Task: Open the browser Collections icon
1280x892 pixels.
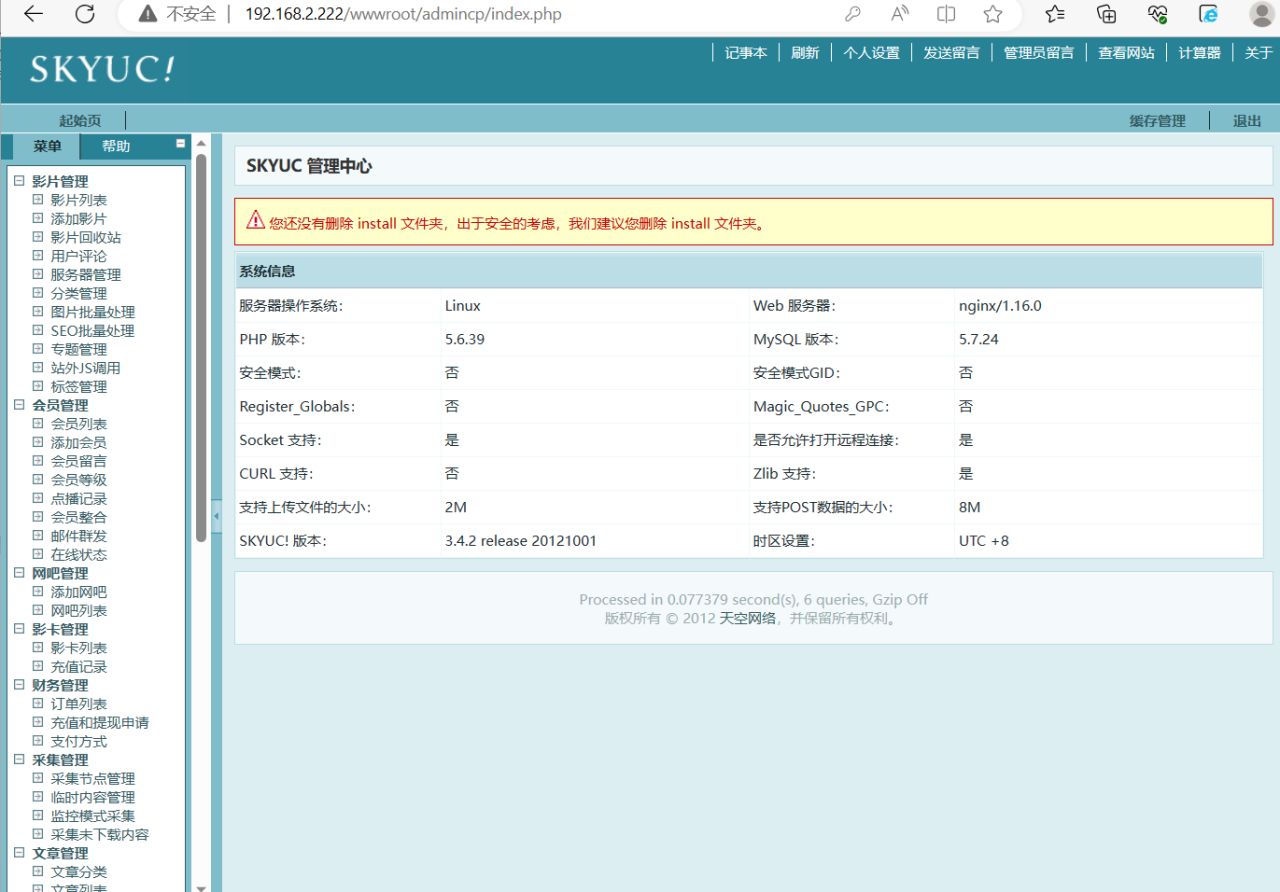Action: click(x=1106, y=14)
